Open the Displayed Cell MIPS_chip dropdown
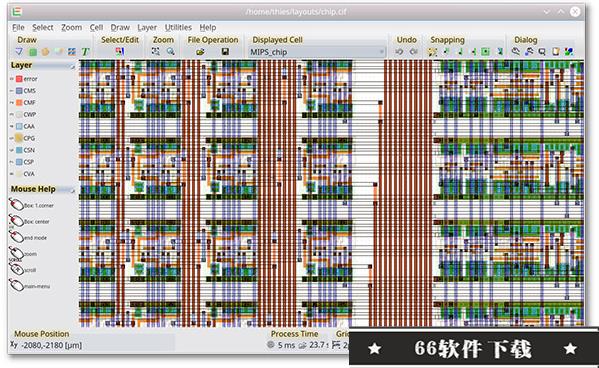The image size is (599, 368). tap(317, 52)
